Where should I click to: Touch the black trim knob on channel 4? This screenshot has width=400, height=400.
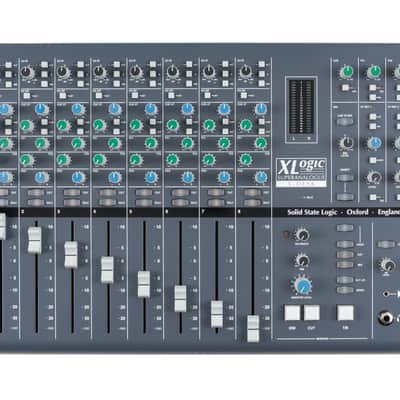coord(99,72)
